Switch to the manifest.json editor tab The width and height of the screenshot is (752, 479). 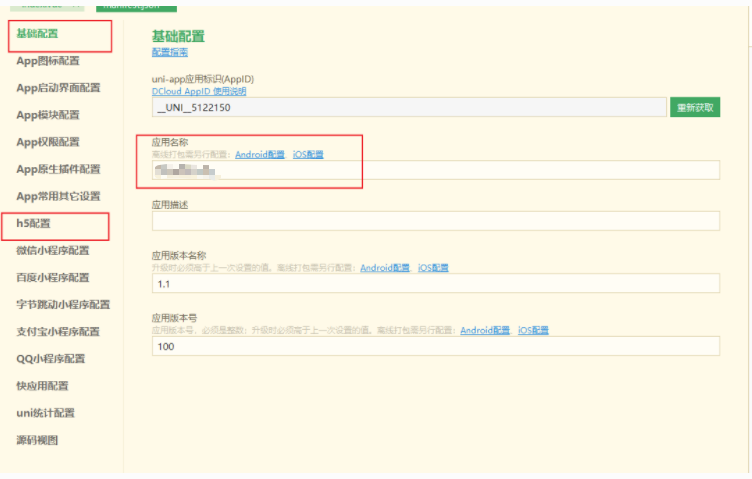136,7
